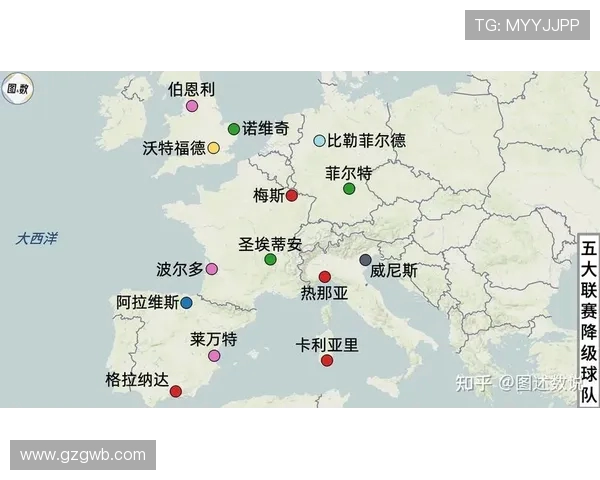Click the 卡利亚里 label

coord(327,345)
